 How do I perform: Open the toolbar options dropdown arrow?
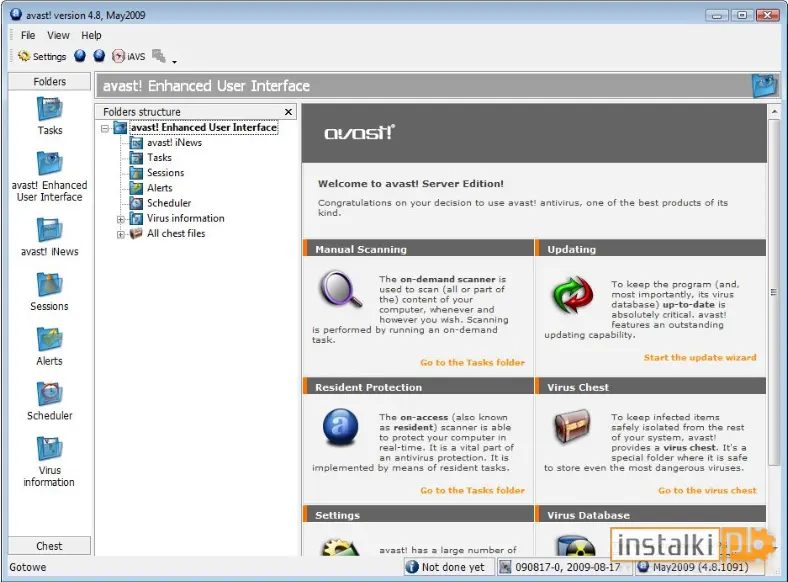(174, 61)
